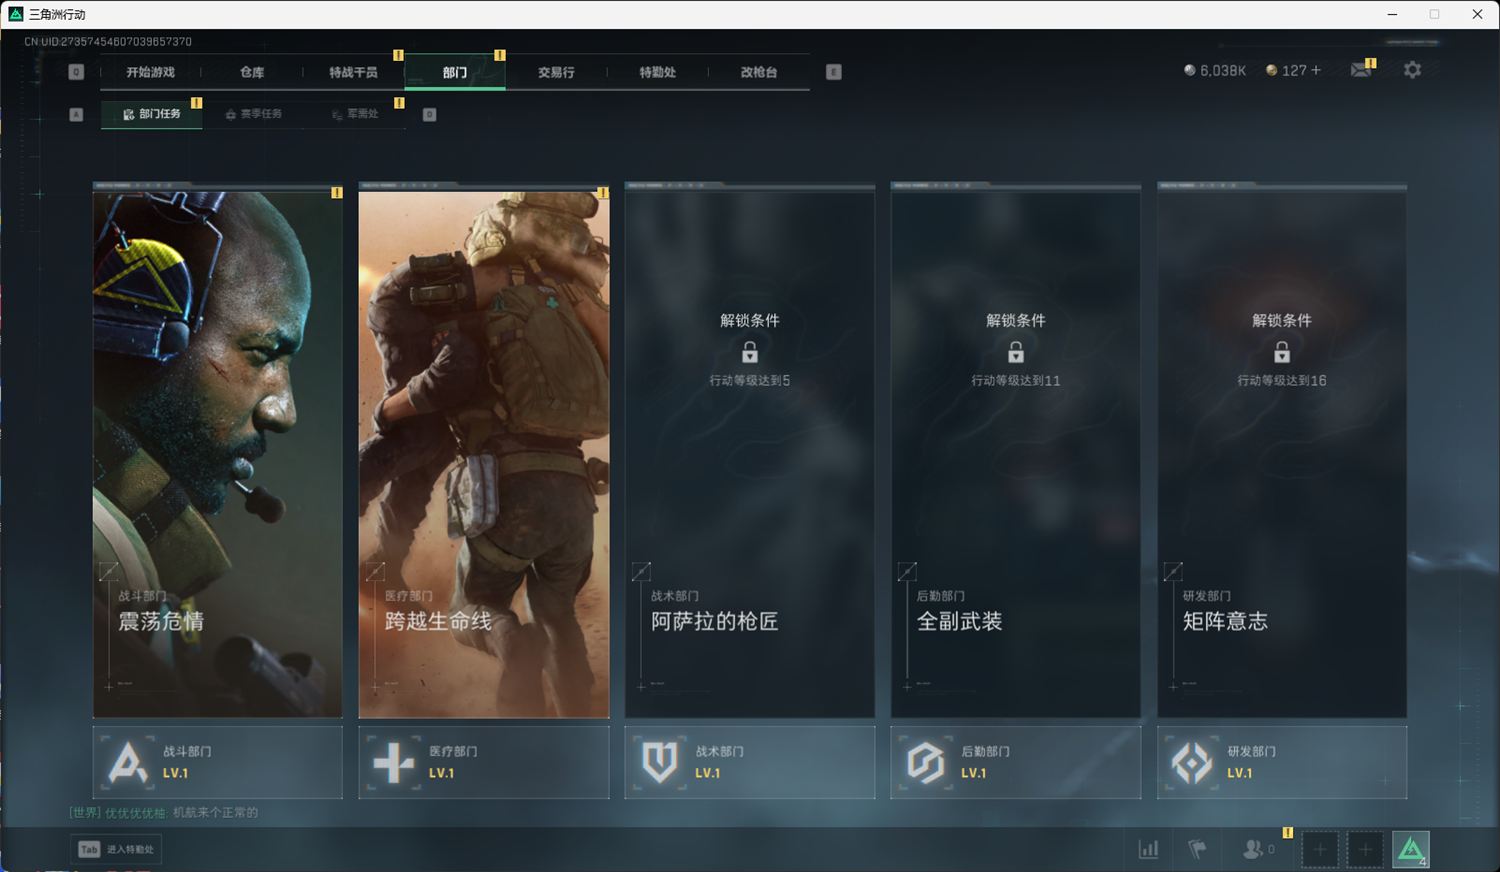The image size is (1500, 872).
Task: Open the settings gear icon
Action: [1412, 70]
